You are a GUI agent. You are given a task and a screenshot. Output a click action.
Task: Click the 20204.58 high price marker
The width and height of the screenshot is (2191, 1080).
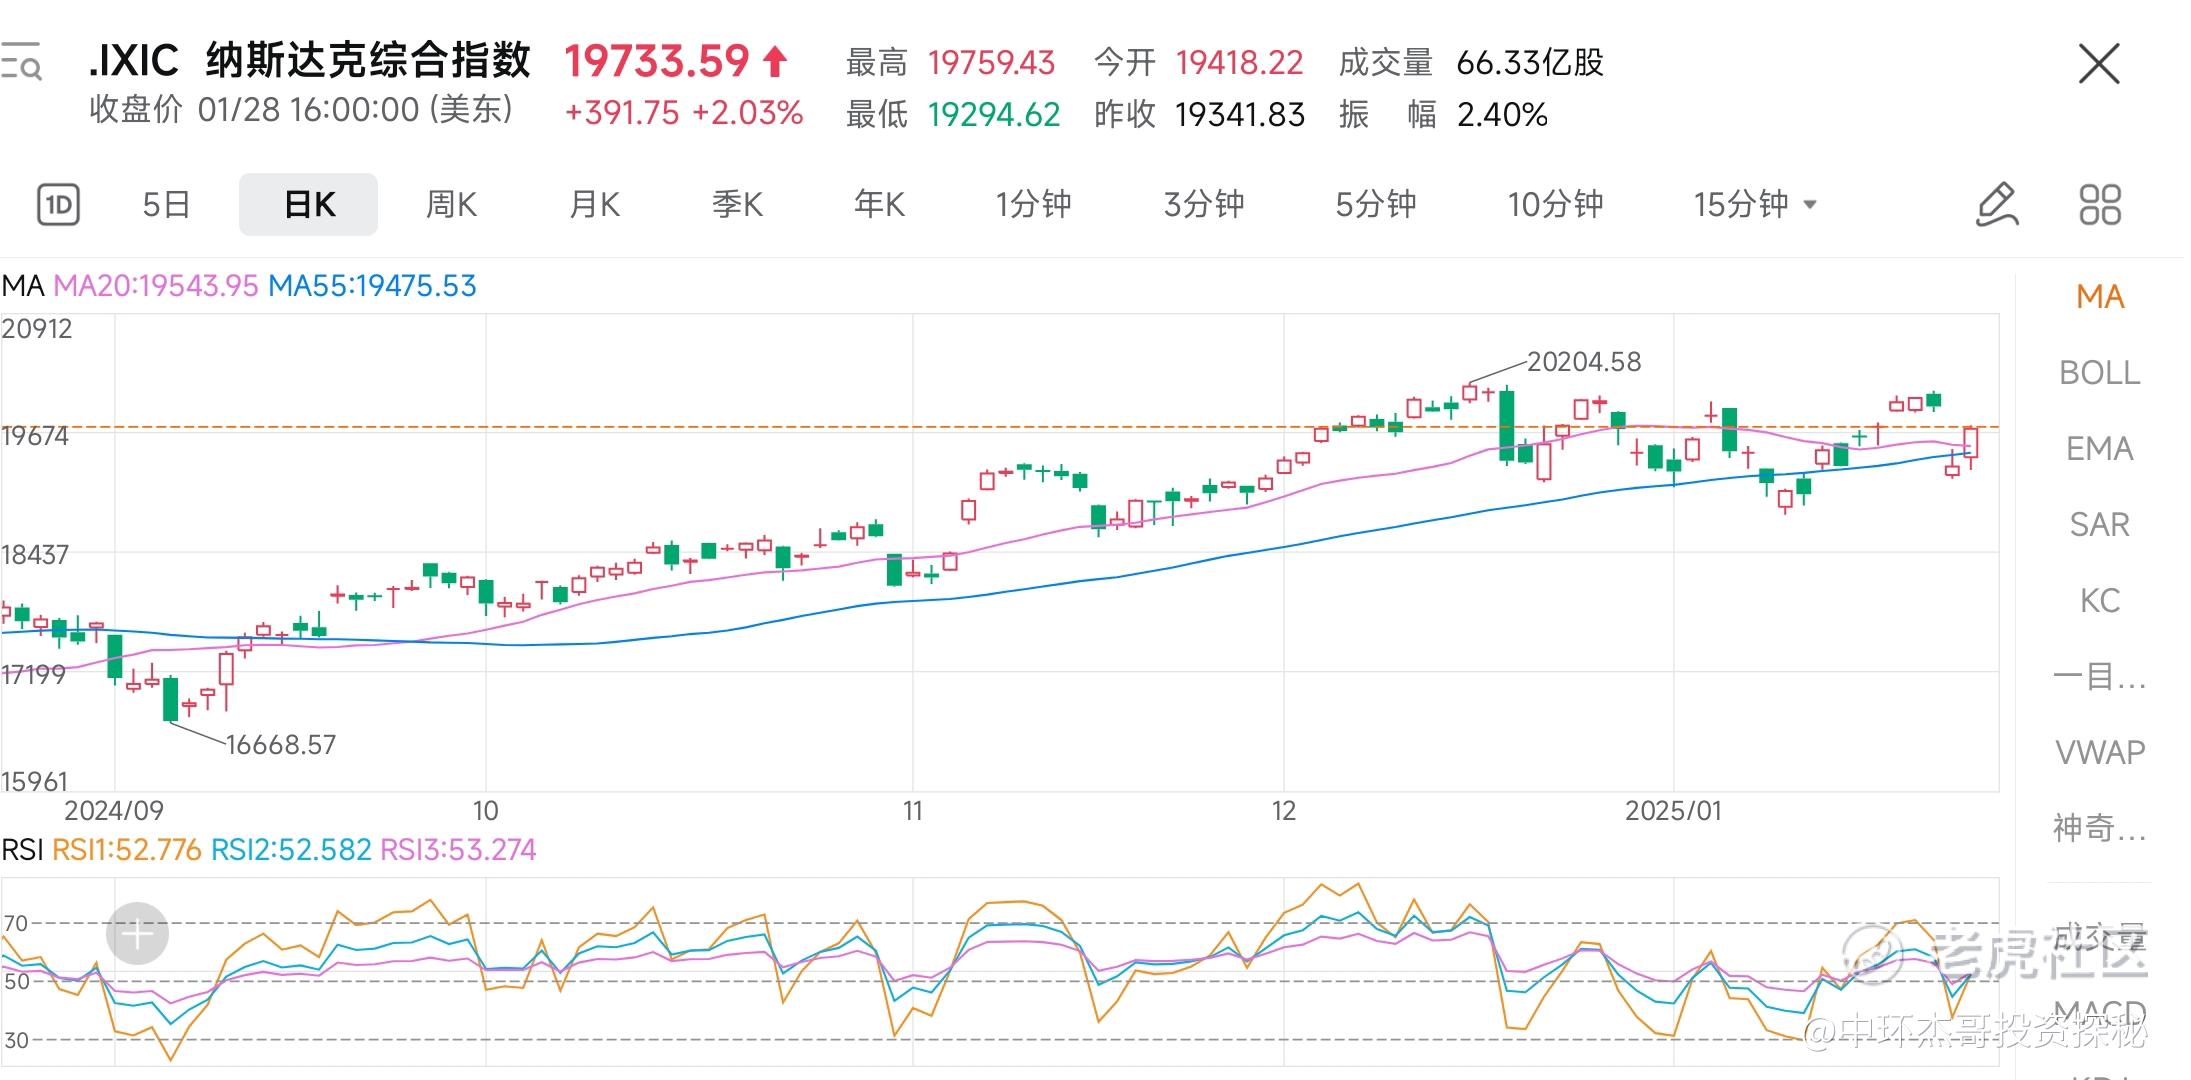1584,362
